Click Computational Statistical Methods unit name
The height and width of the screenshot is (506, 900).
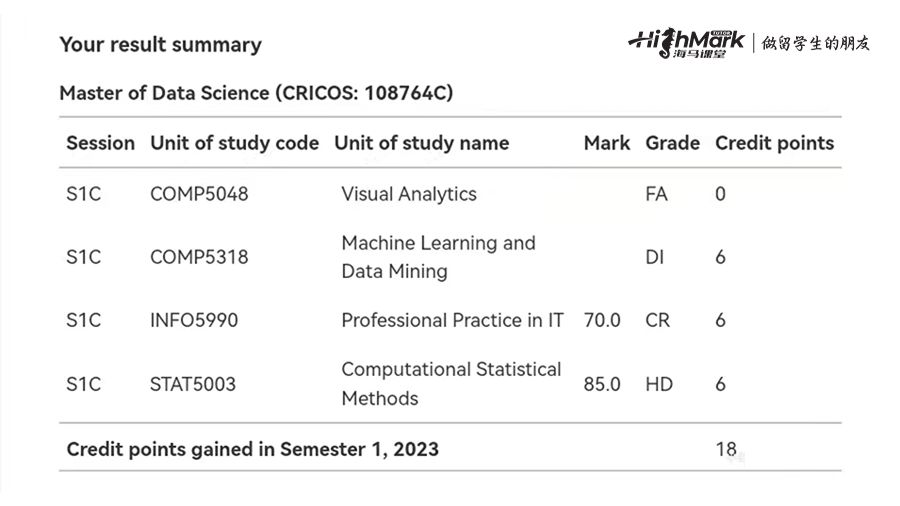[451, 383]
